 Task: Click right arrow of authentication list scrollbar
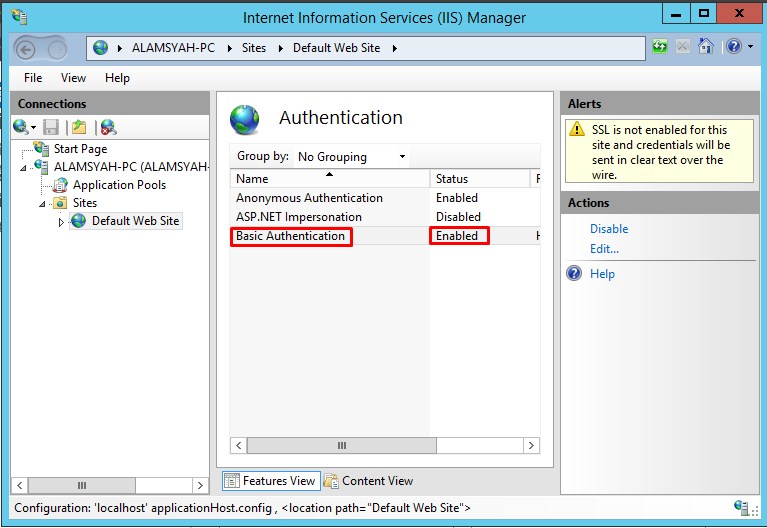(531, 445)
